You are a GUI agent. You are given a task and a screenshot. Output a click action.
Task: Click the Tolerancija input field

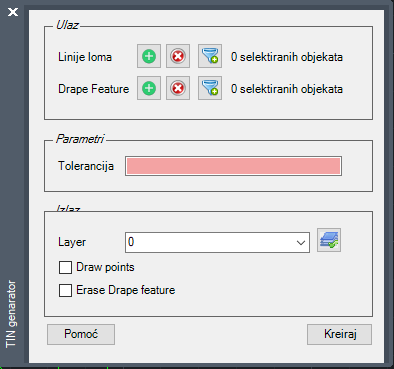[x=233, y=166]
